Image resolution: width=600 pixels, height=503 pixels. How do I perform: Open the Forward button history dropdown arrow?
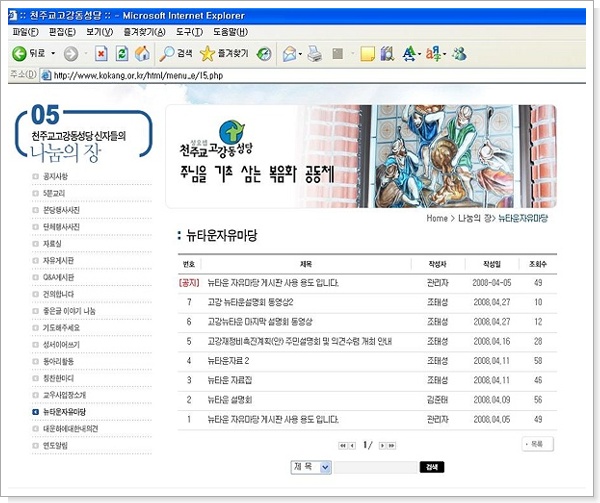pos(86,54)
